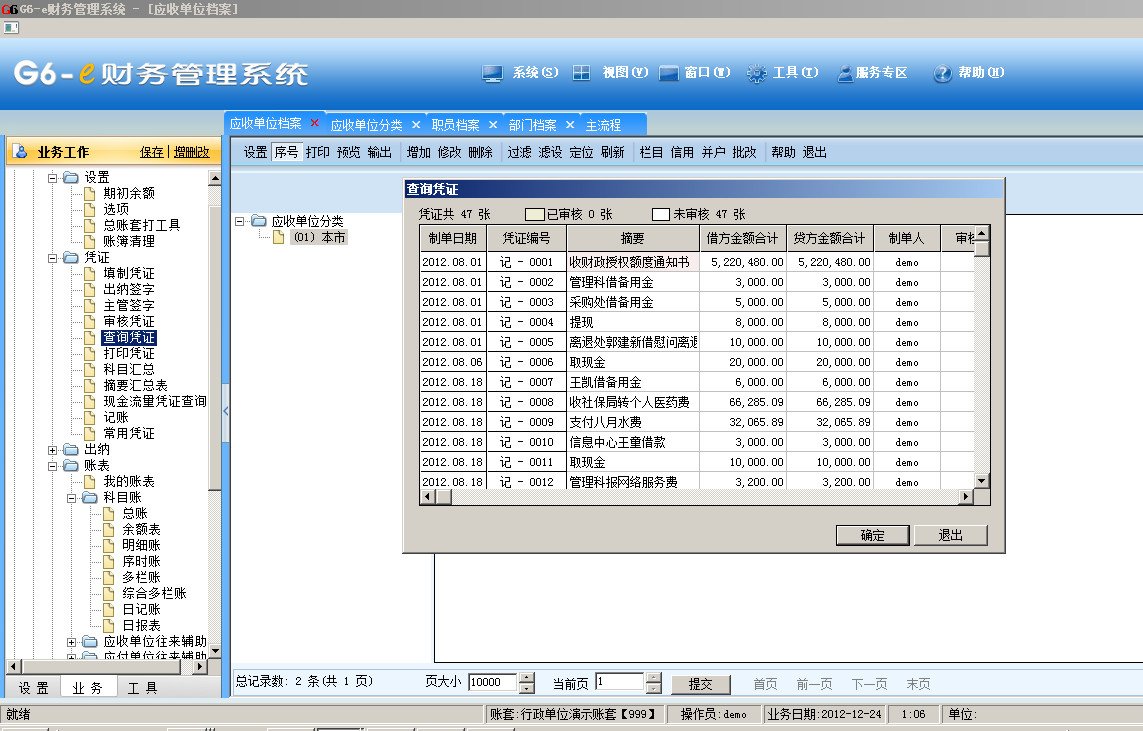Click the 服务专区 person icon
Viewport: 1143px width, 731px height.
coord(845,73)
